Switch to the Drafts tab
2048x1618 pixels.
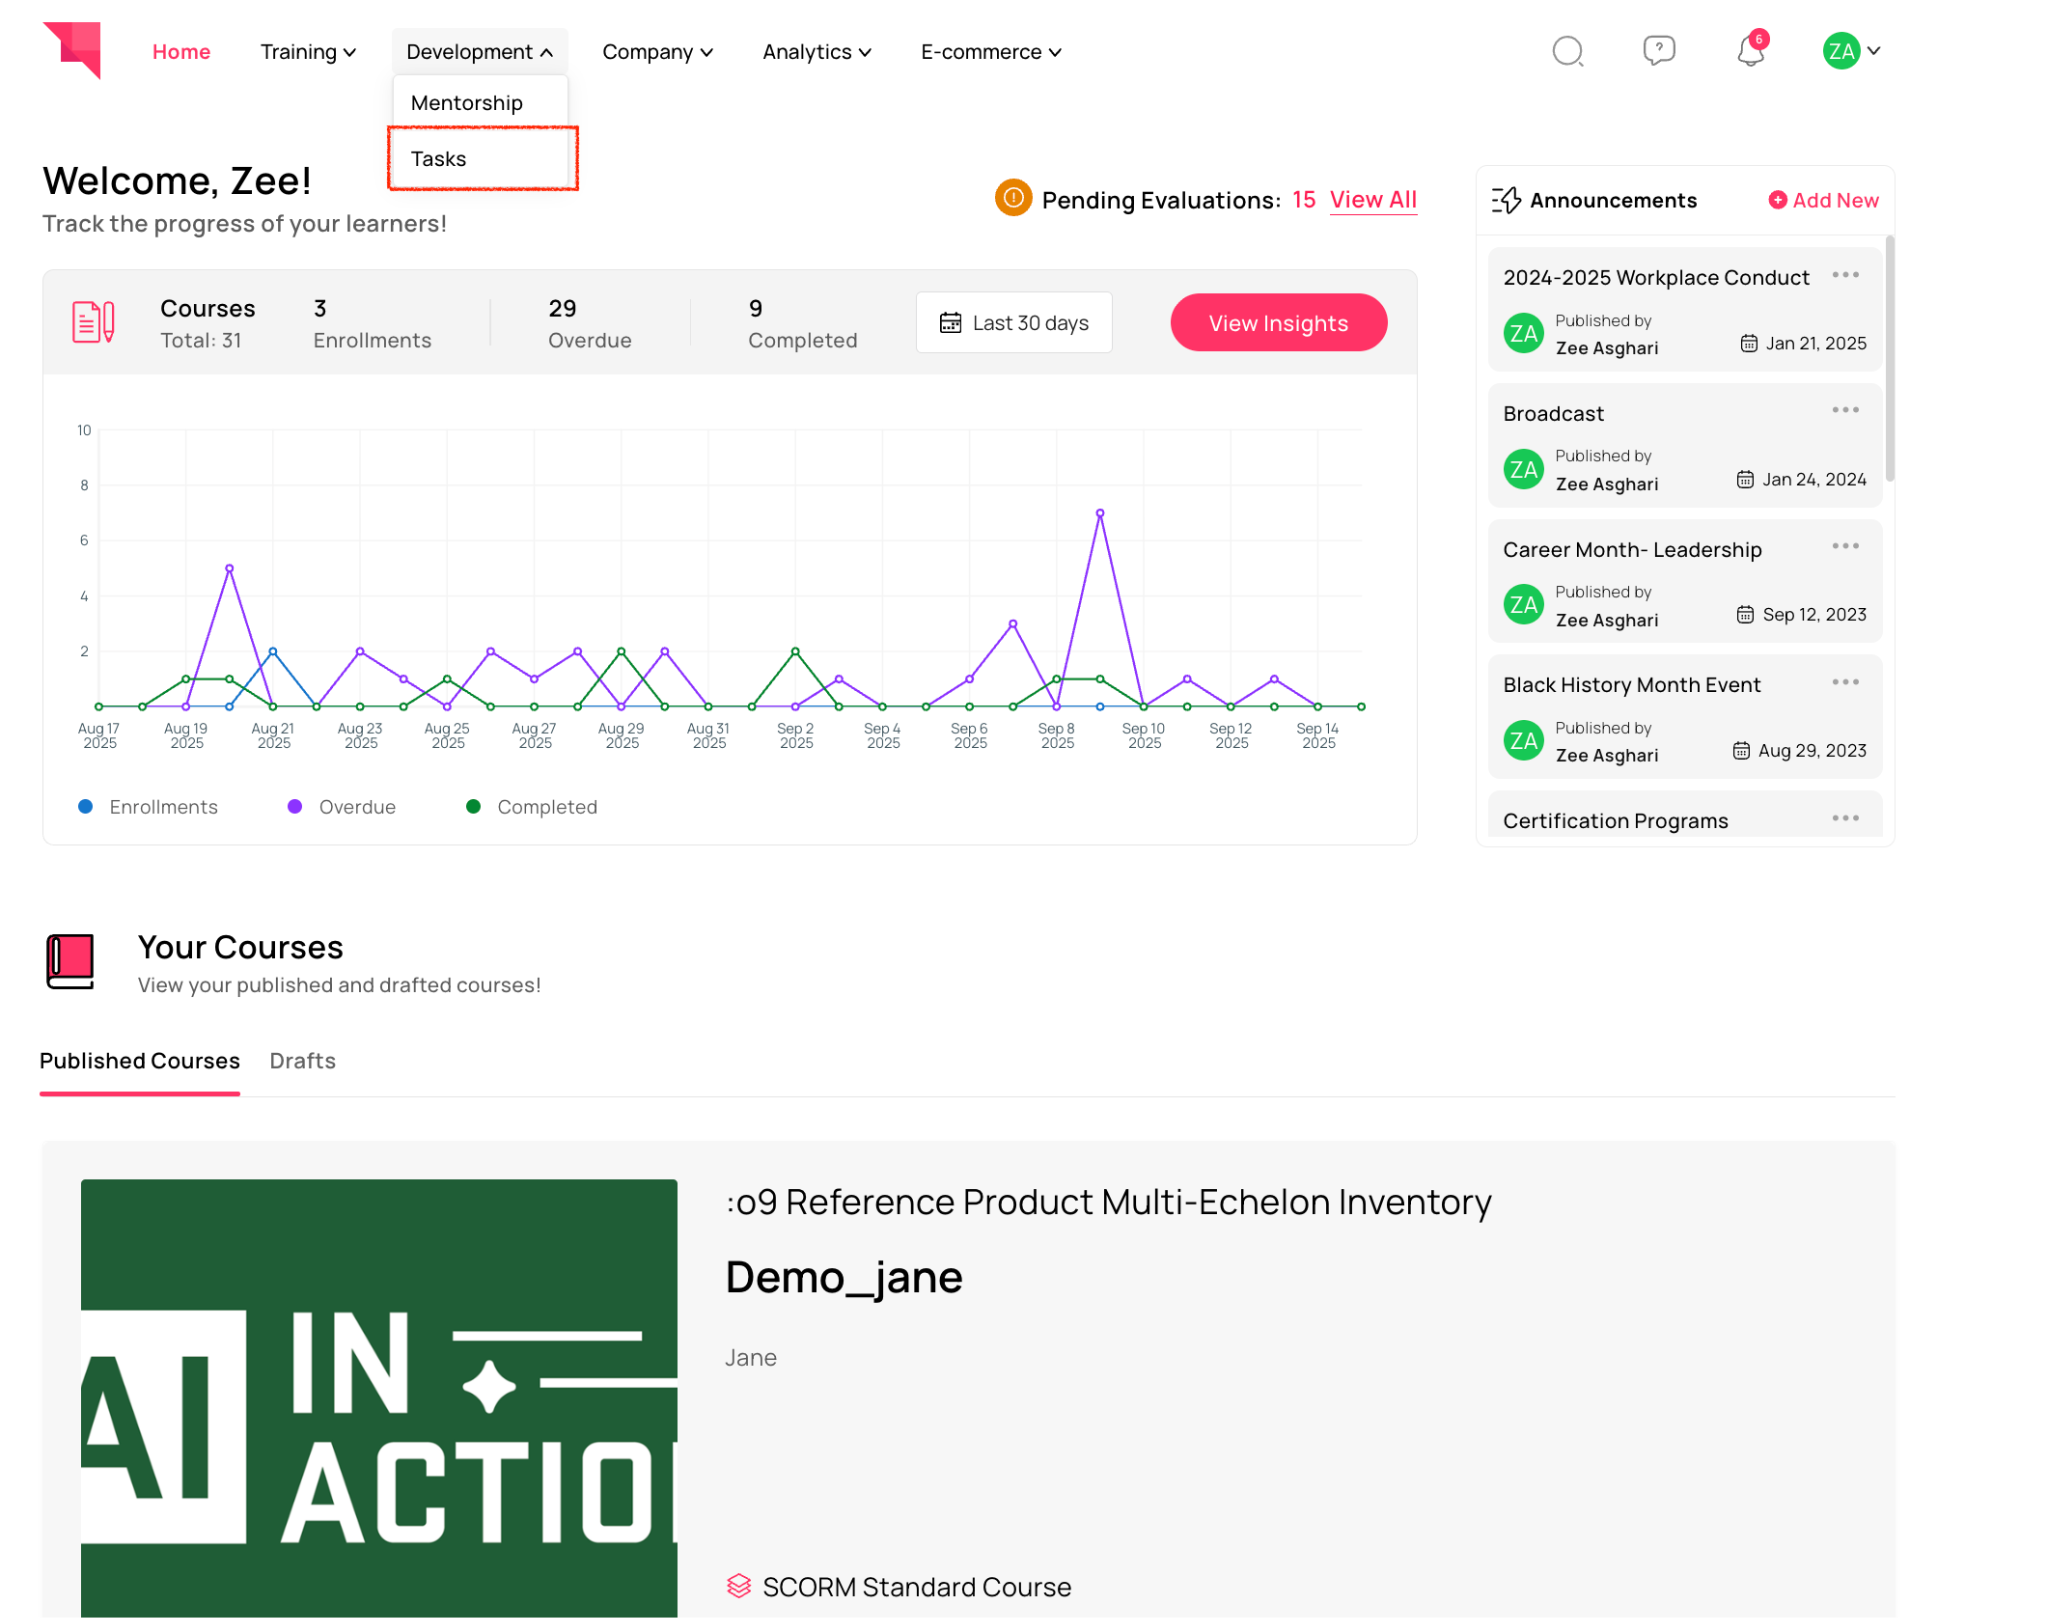point(302,1061)
